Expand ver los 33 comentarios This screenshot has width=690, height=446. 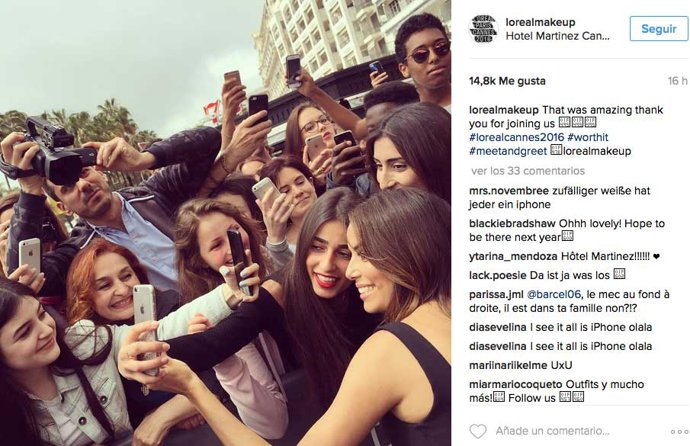[x=528, y=171]
